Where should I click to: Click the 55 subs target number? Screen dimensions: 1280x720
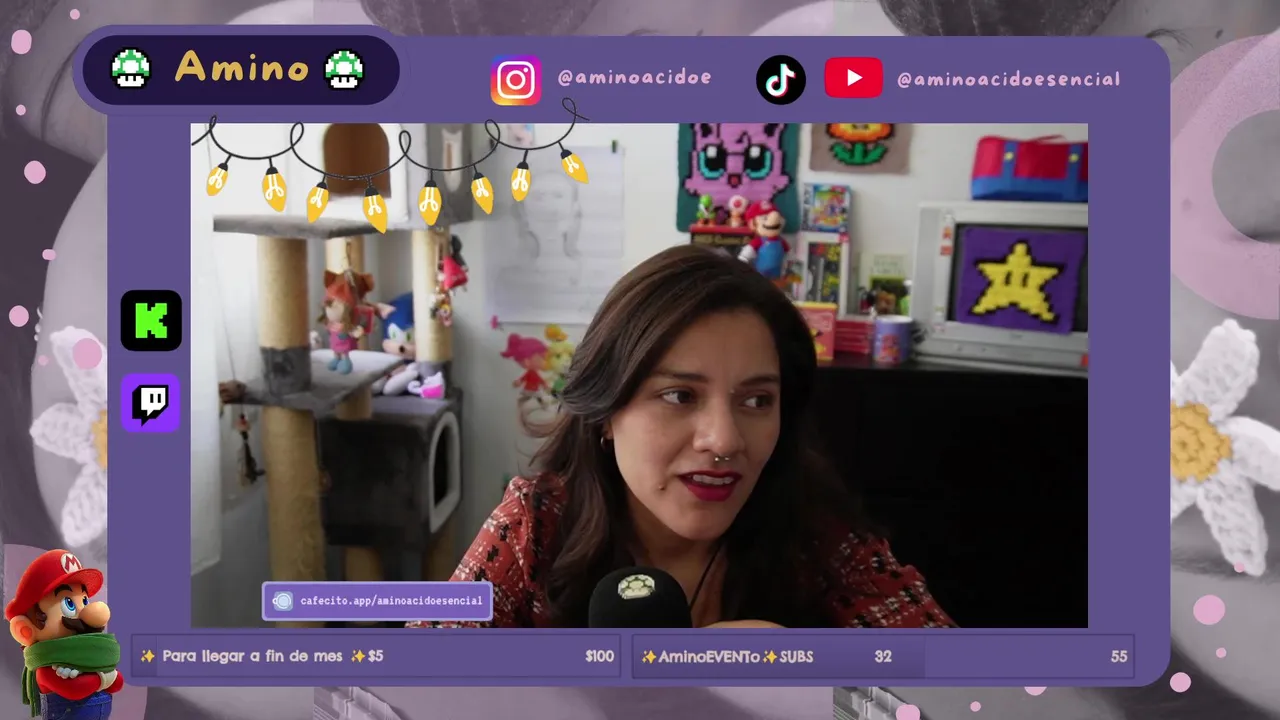coord(1118,657)
